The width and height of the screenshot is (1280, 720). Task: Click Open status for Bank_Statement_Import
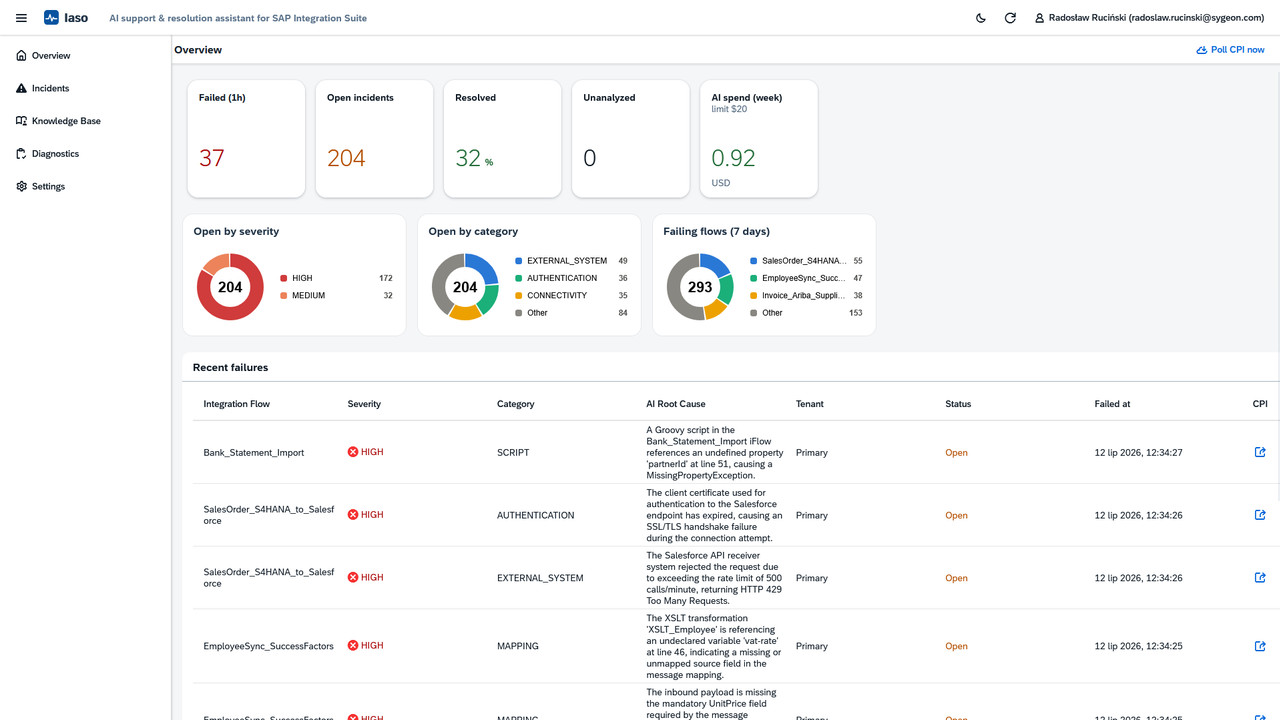(957, 453)
